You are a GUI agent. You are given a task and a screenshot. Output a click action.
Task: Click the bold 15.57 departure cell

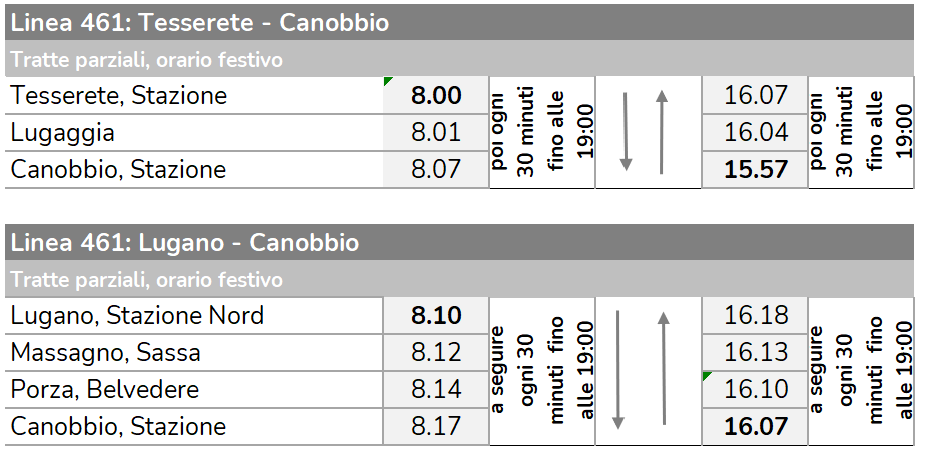755,169
